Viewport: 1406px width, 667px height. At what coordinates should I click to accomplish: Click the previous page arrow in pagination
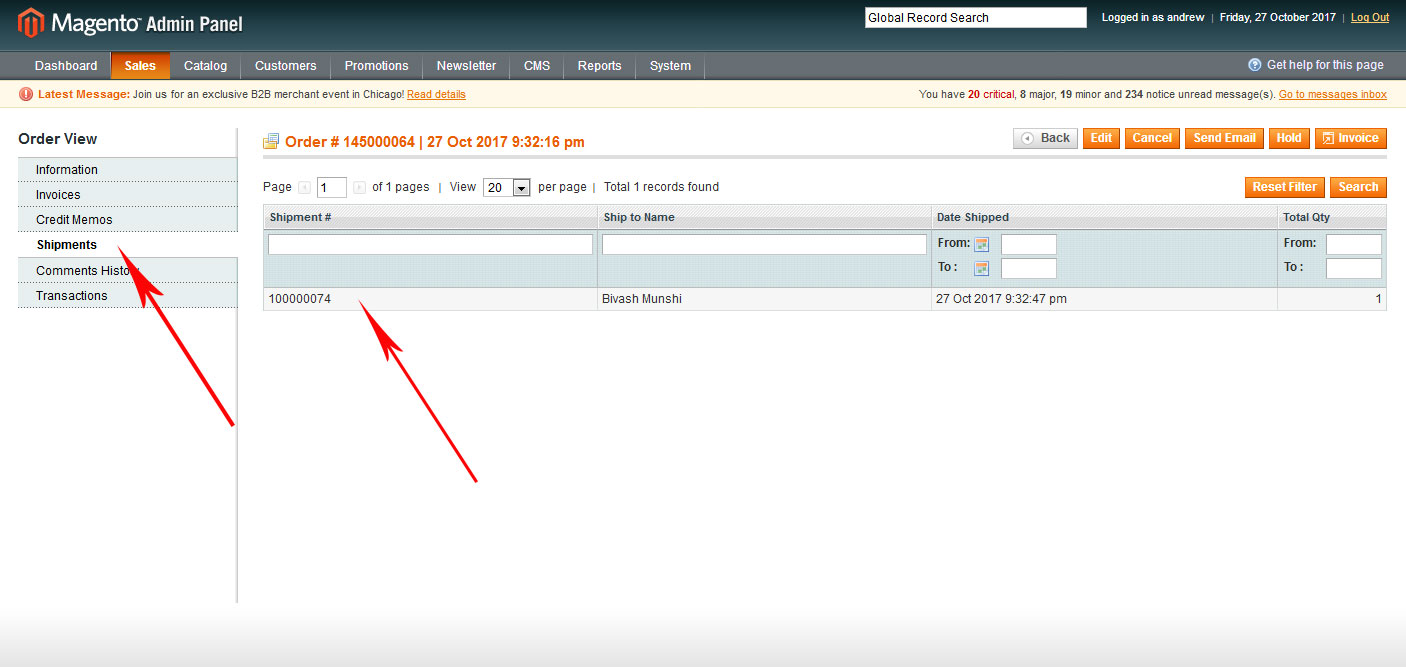(305, 187)
